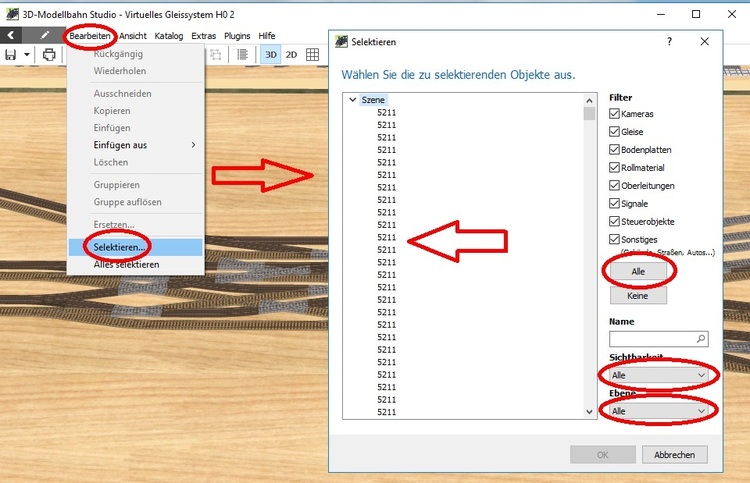Click the help question mark in Selektieren dialog
This screenshot has height=483, width=750.
click(x=669, y=42)
